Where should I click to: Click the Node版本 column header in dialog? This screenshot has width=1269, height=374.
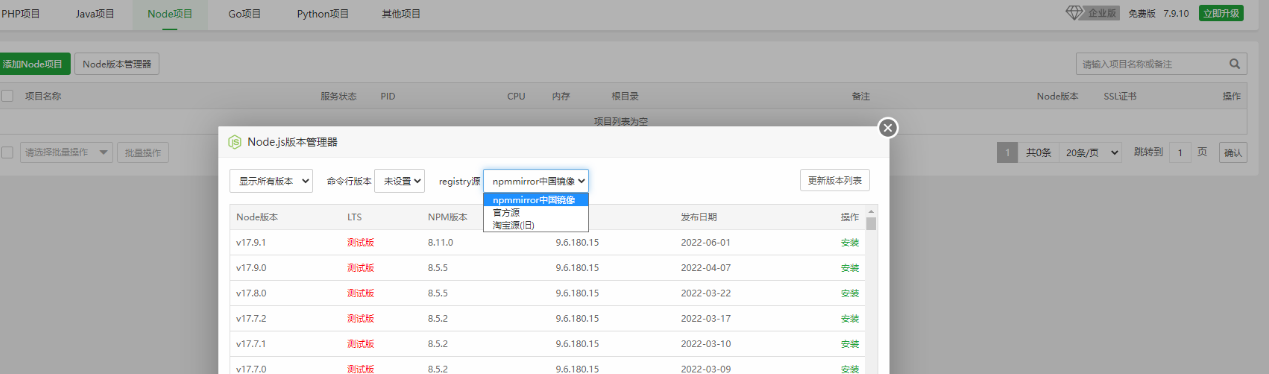point(257,217)
